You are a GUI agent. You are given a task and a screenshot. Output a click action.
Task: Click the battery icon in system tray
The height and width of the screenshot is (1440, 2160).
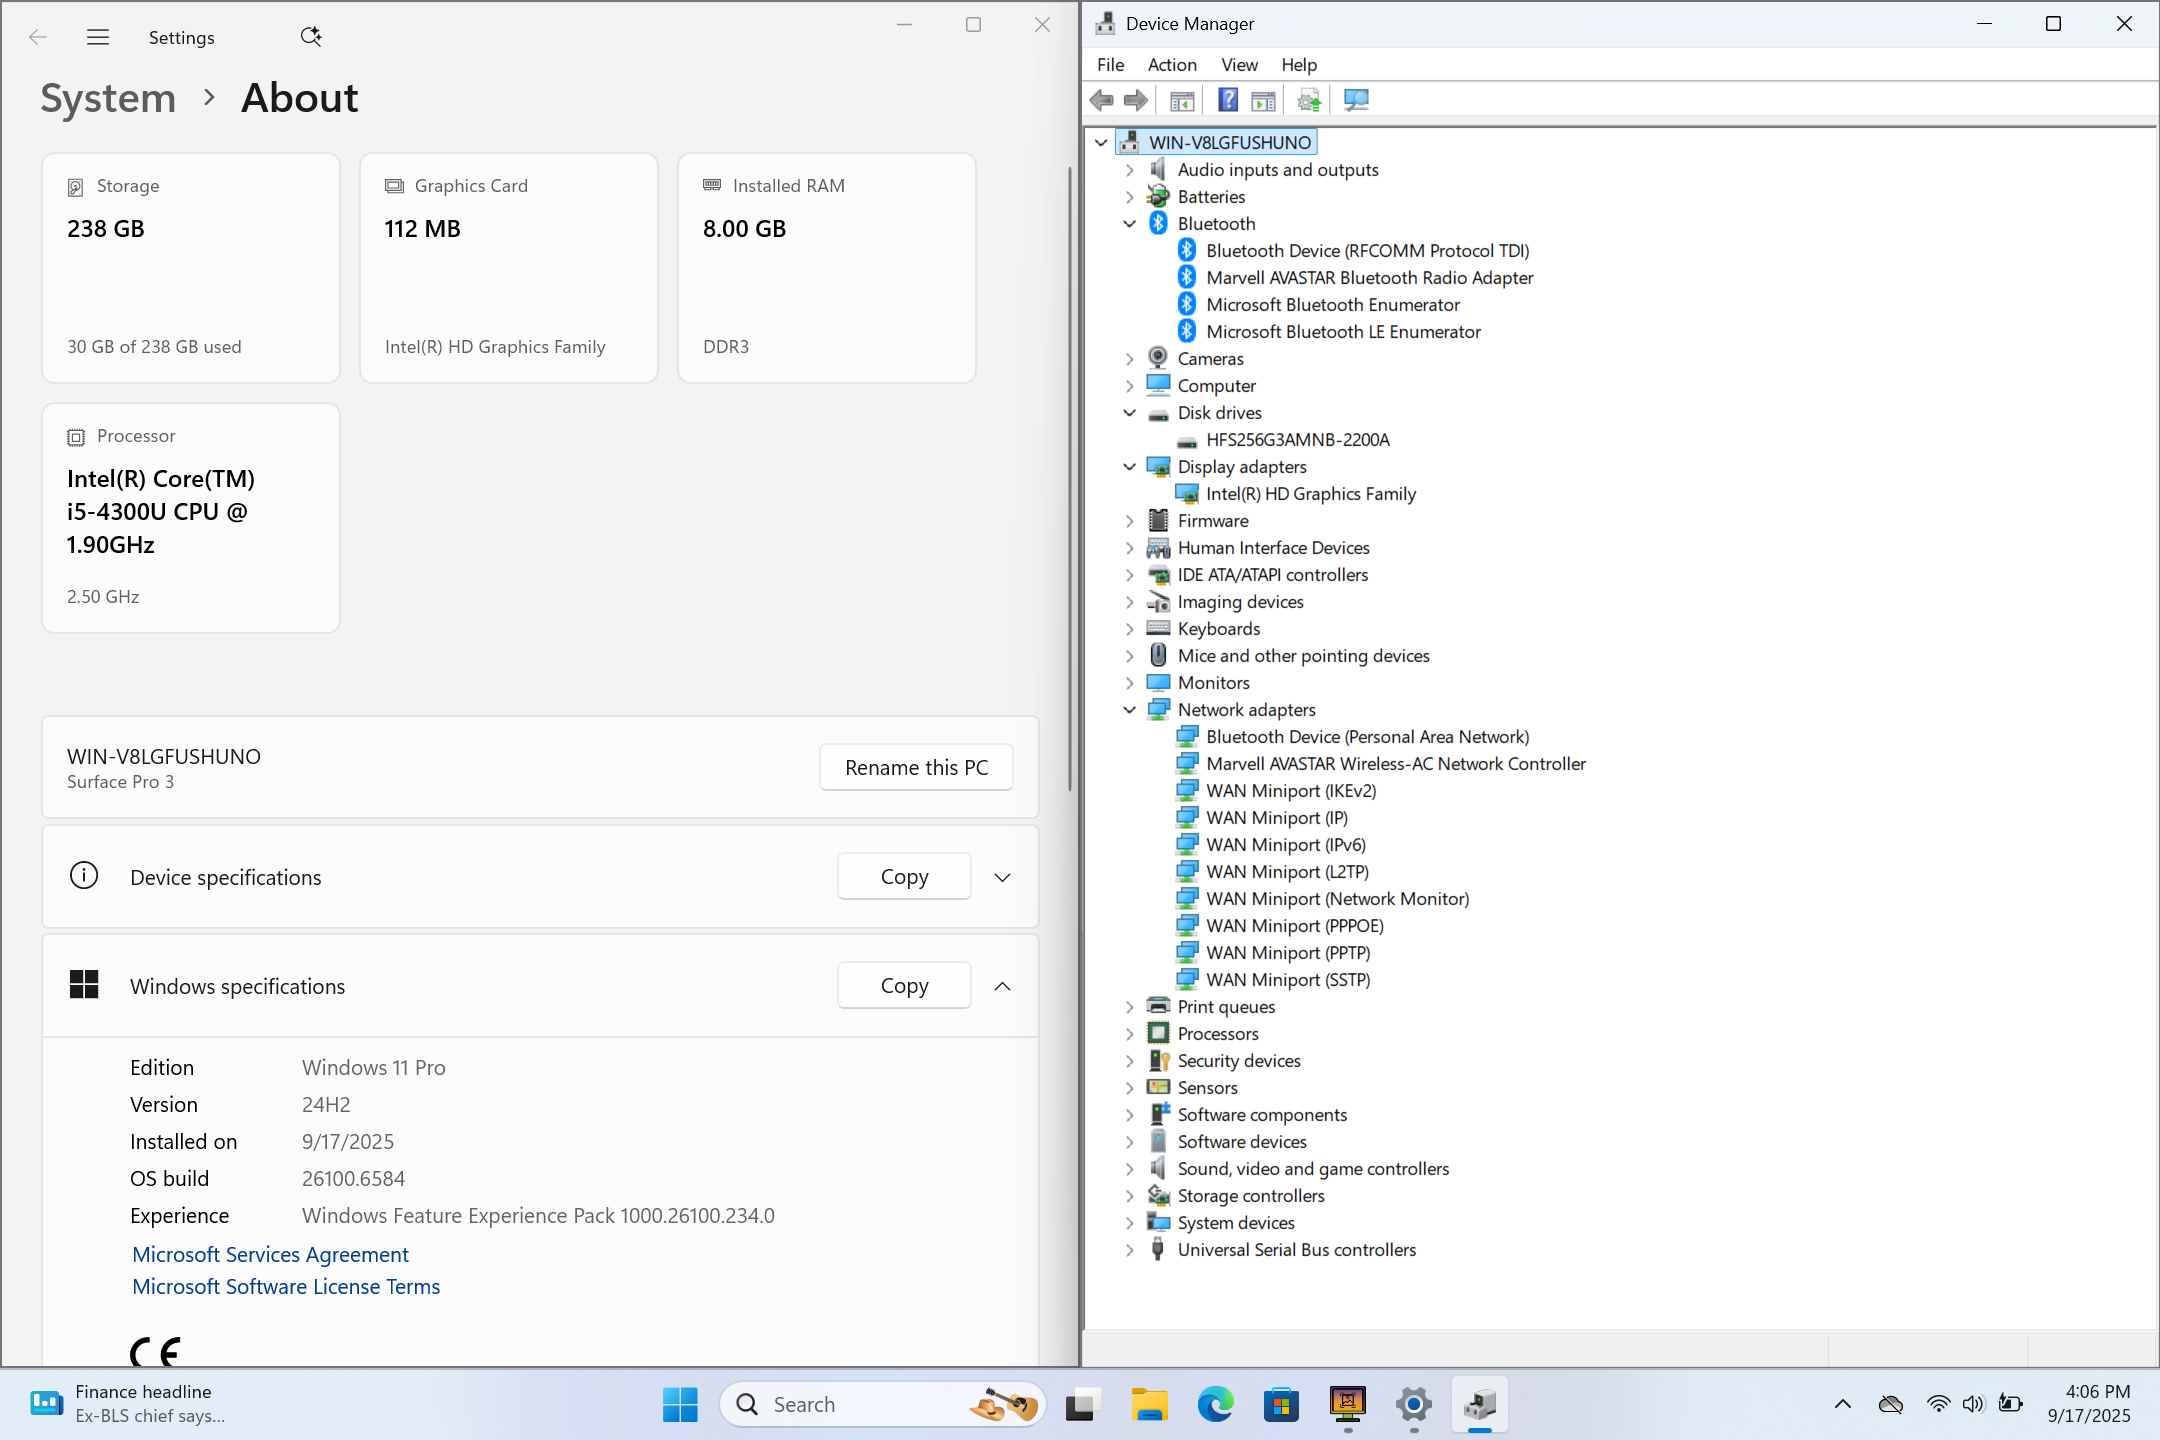[2010, 1404]
